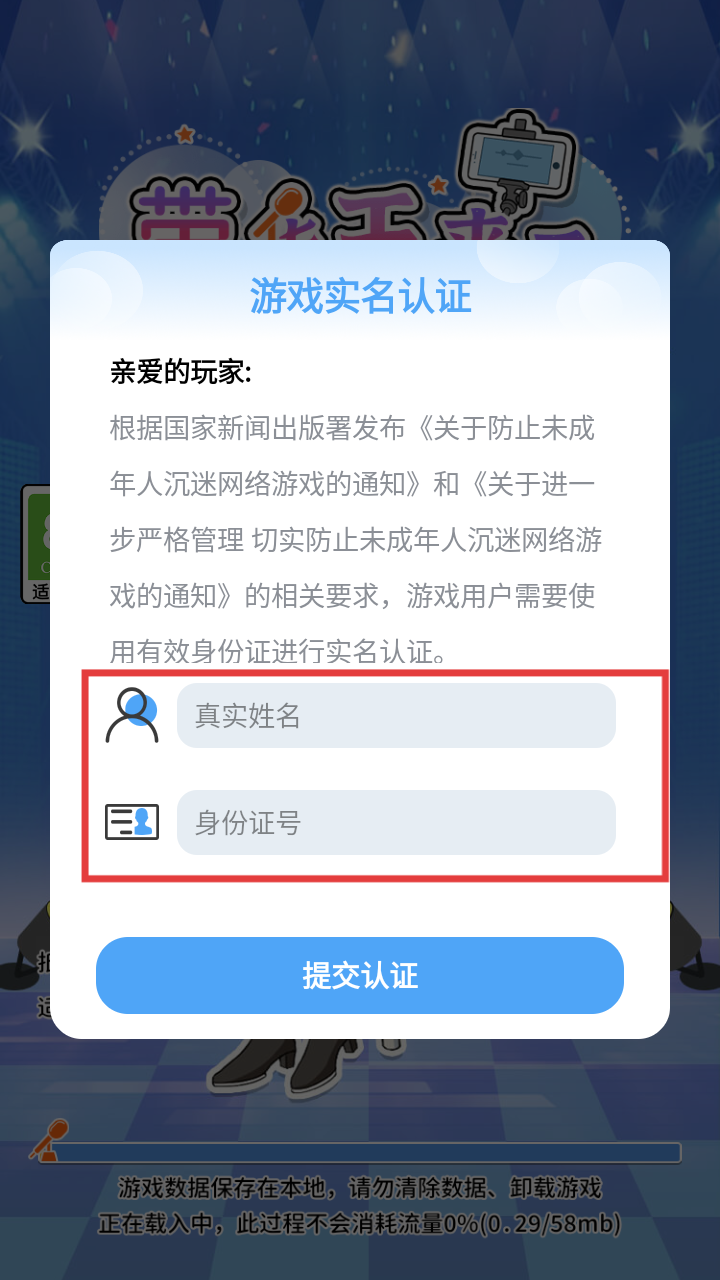
Task: Focus the 身份证号 input field
Action: pyautogui.click(x=396, y=822)
